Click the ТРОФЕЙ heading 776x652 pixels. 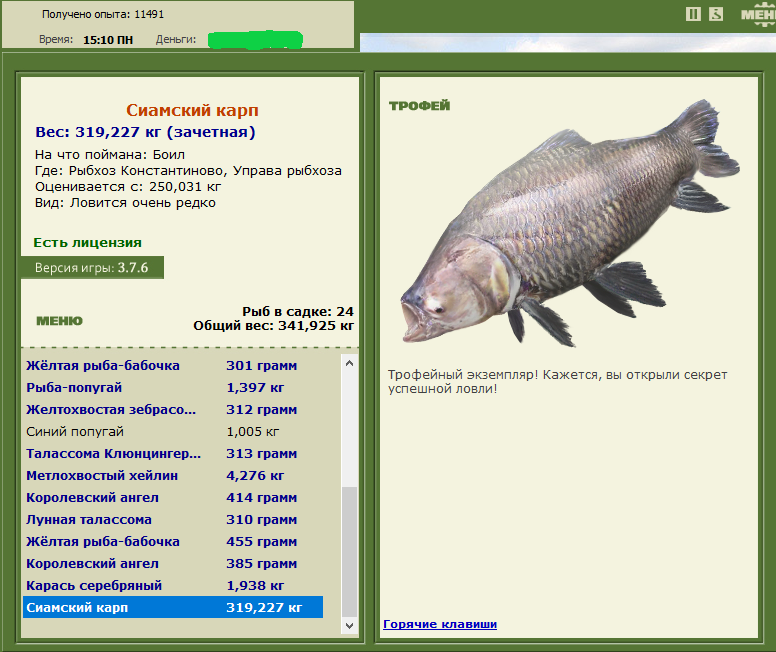tap(420, 105)
